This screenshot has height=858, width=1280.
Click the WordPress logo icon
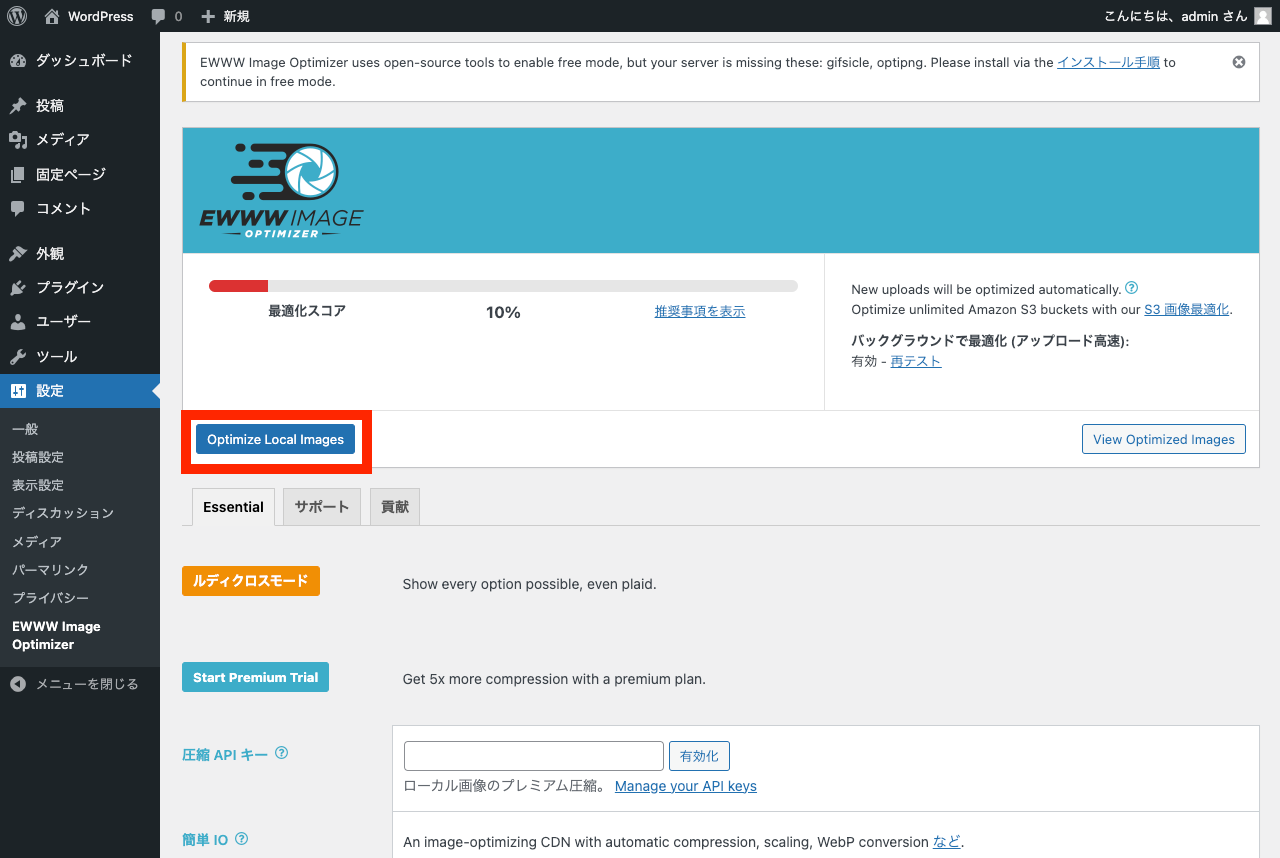pyautogui.click(x=17, y=16)
